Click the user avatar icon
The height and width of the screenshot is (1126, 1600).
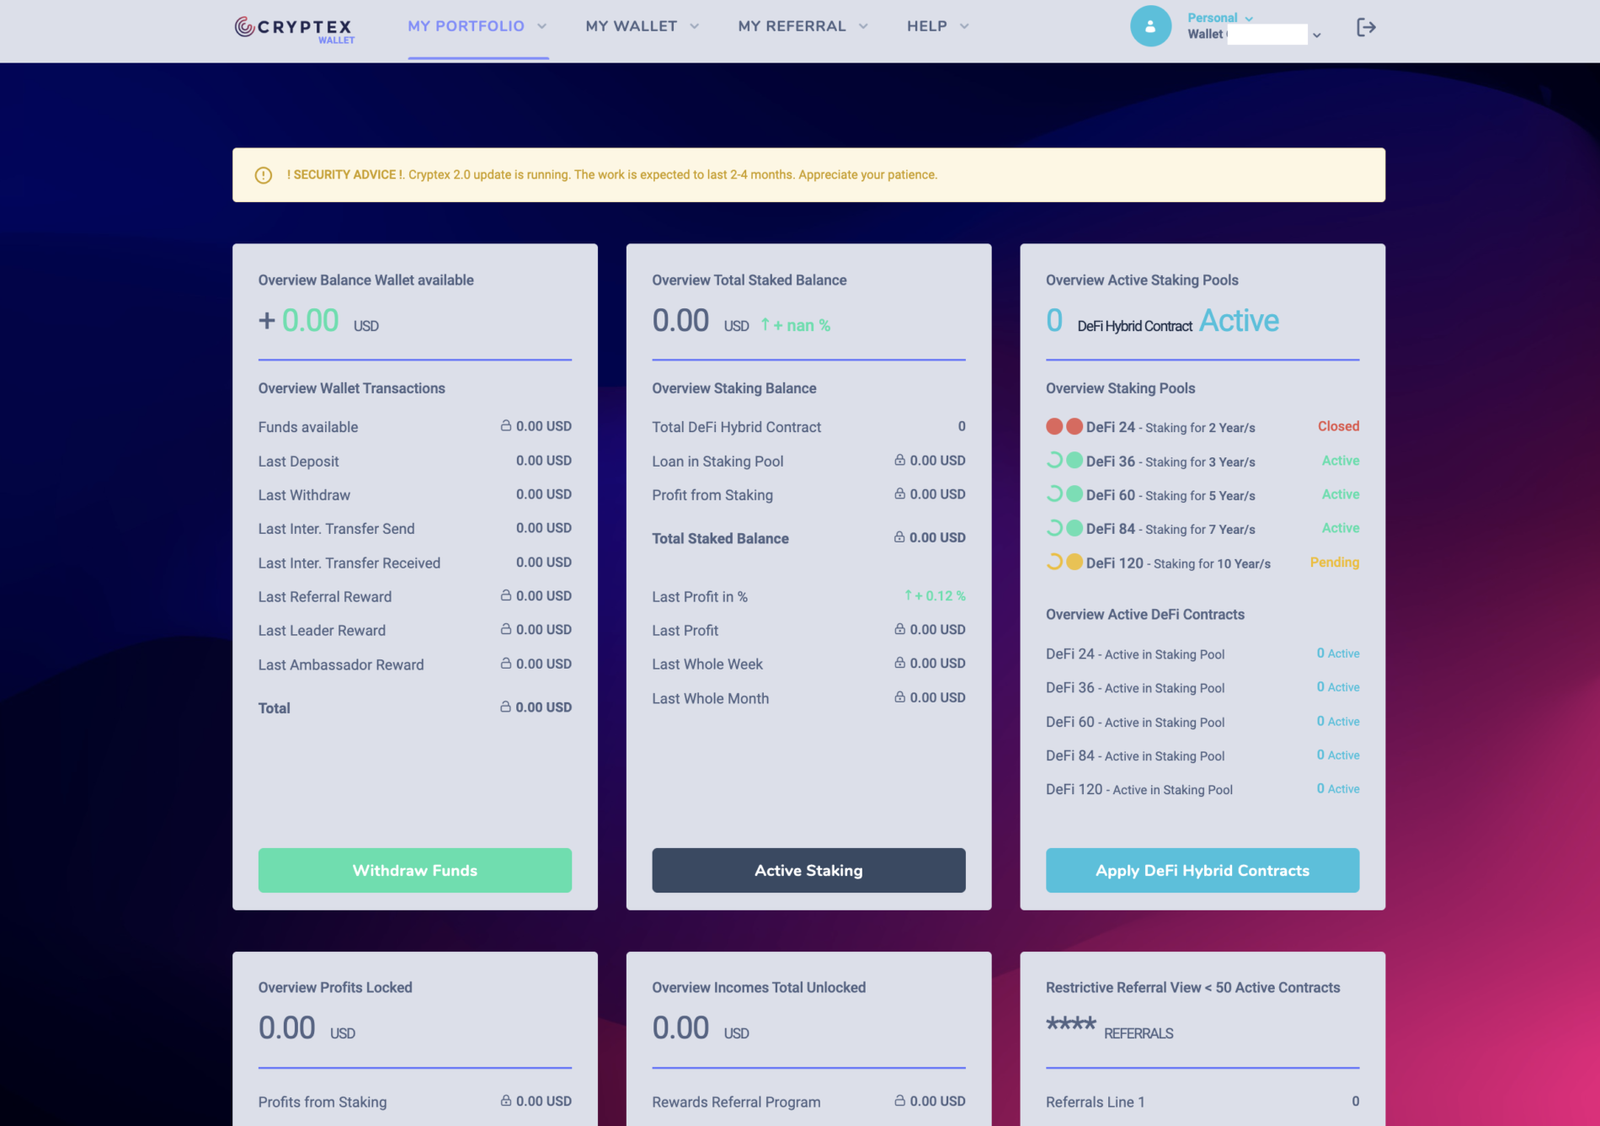(1150, 26)
